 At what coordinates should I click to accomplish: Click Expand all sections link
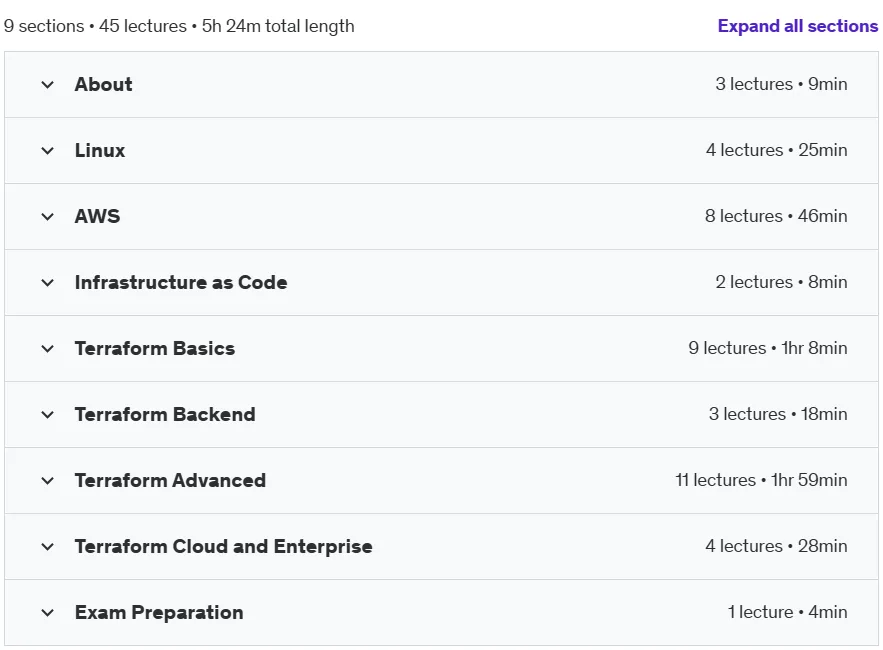(x=797, y=26)
